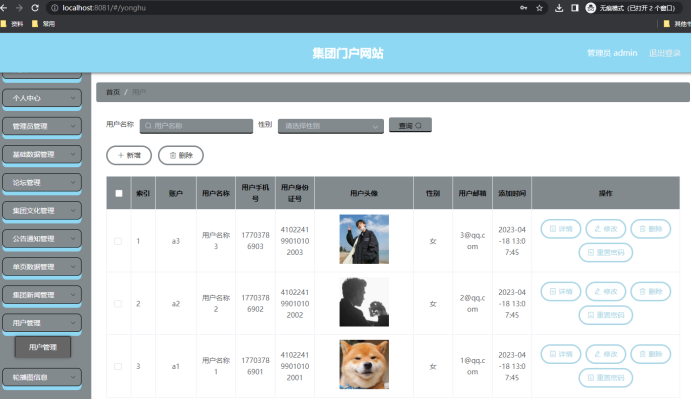
Task: Expand 集团新闻管理 sidebar menu
Action: click(x=42, y=295)
